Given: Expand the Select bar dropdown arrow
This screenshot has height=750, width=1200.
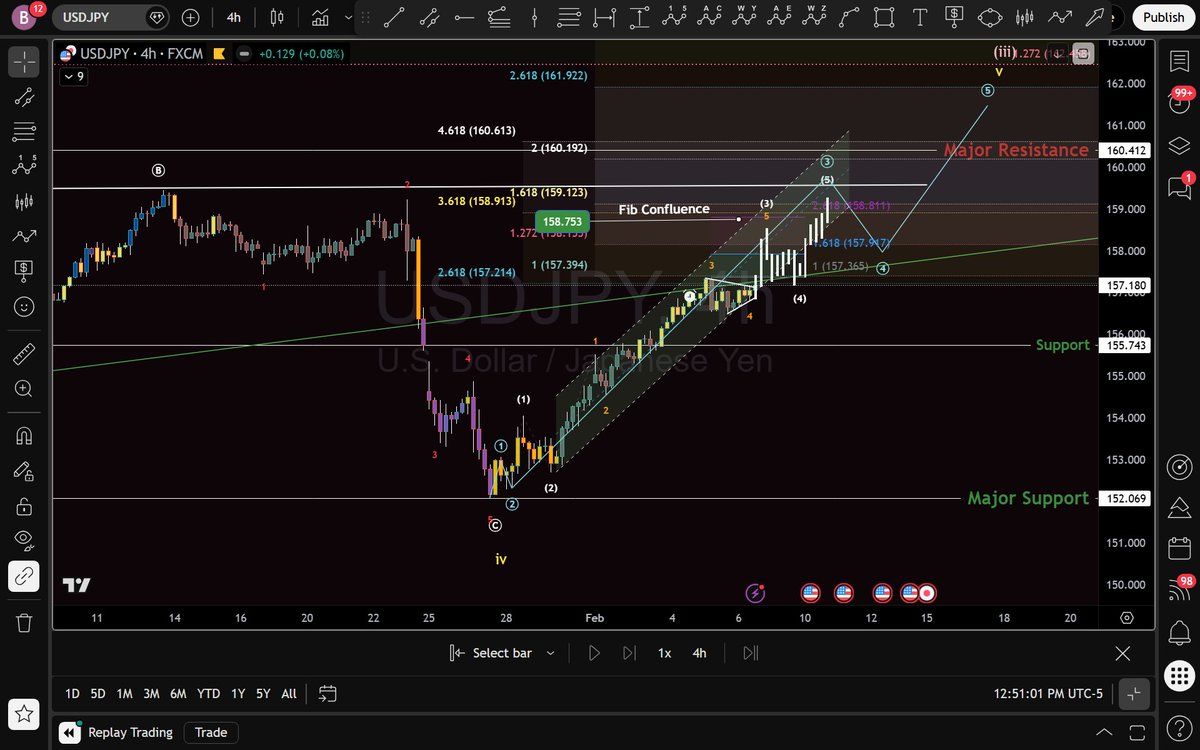Looking at the screenshot, I should (550, 653).
